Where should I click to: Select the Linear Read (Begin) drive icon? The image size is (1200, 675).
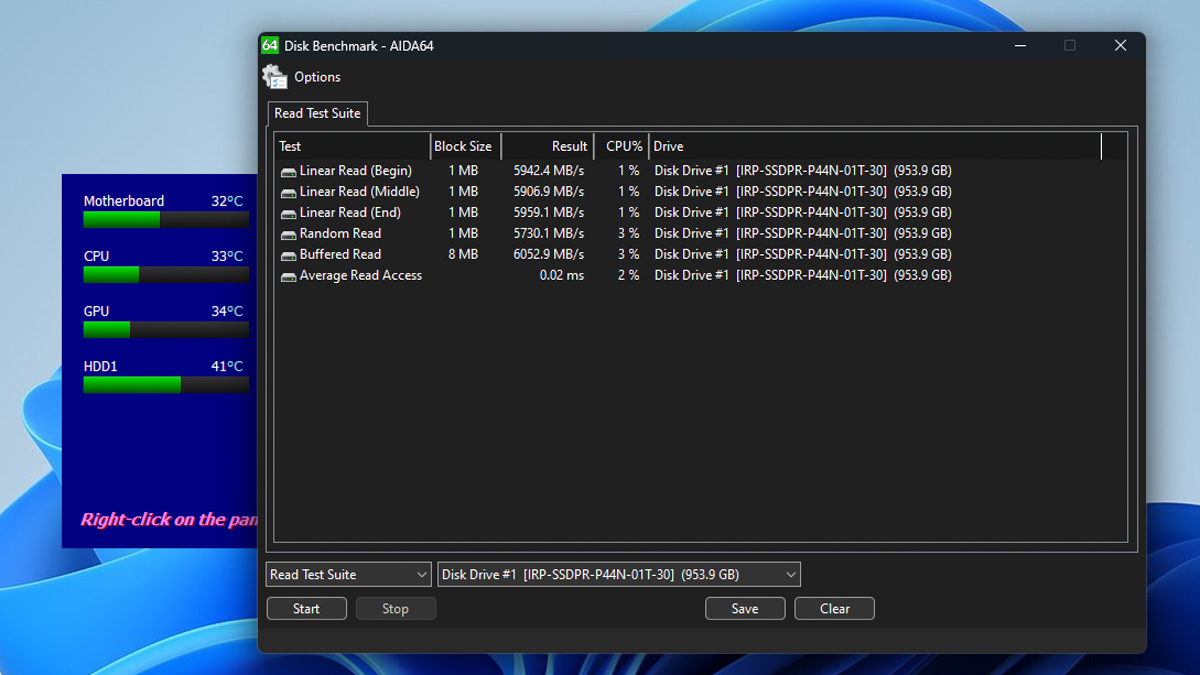pos(288,172)
